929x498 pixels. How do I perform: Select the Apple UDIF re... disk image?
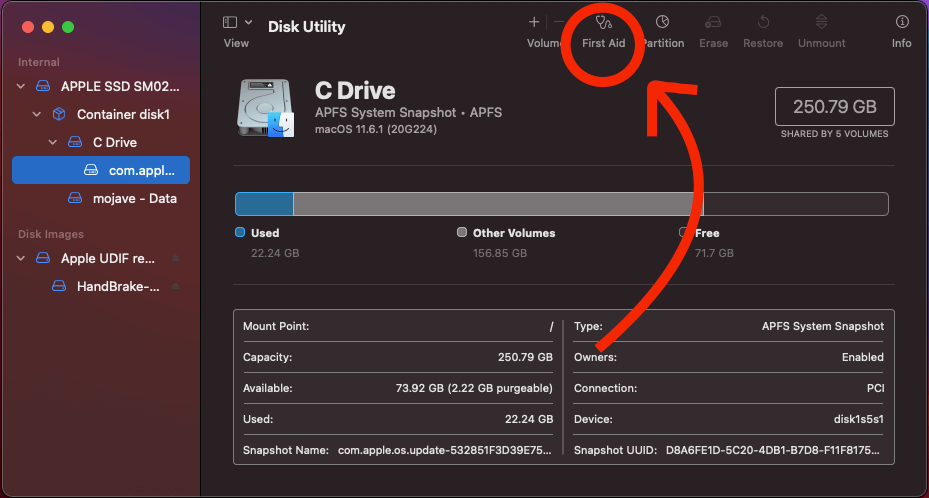[107, 258]
